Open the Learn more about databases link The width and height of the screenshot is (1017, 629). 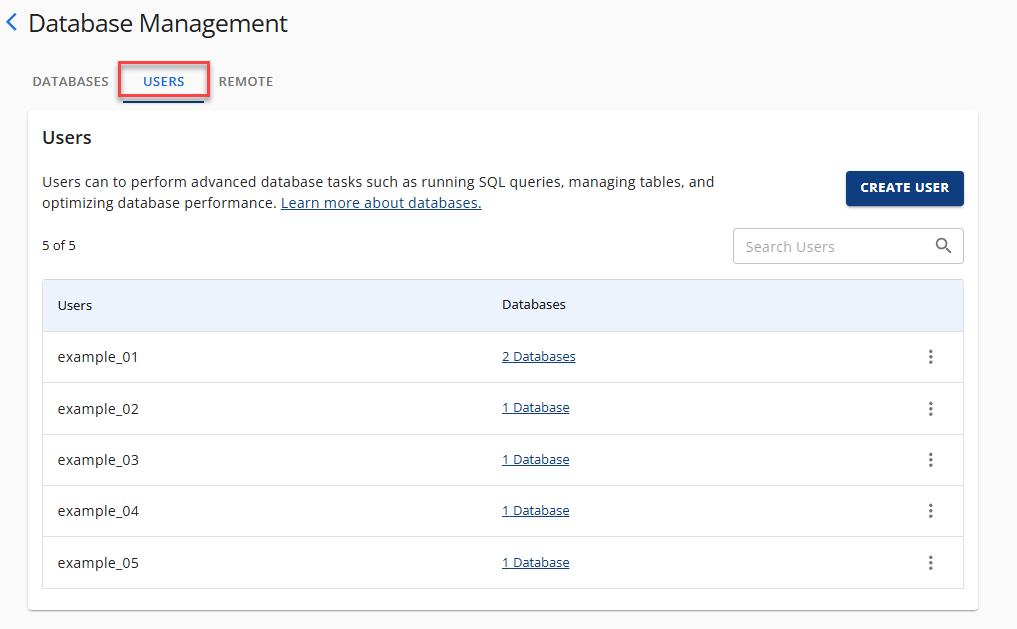click(380, 202)
